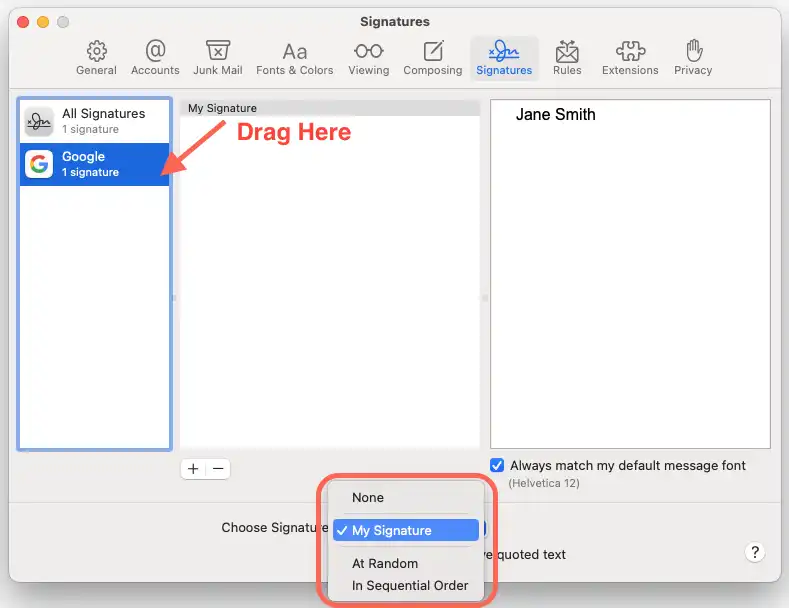The width and height of the screenshot is (789, 608).
Task: Click the minus button to remove signature
Action: coord(218,468)
